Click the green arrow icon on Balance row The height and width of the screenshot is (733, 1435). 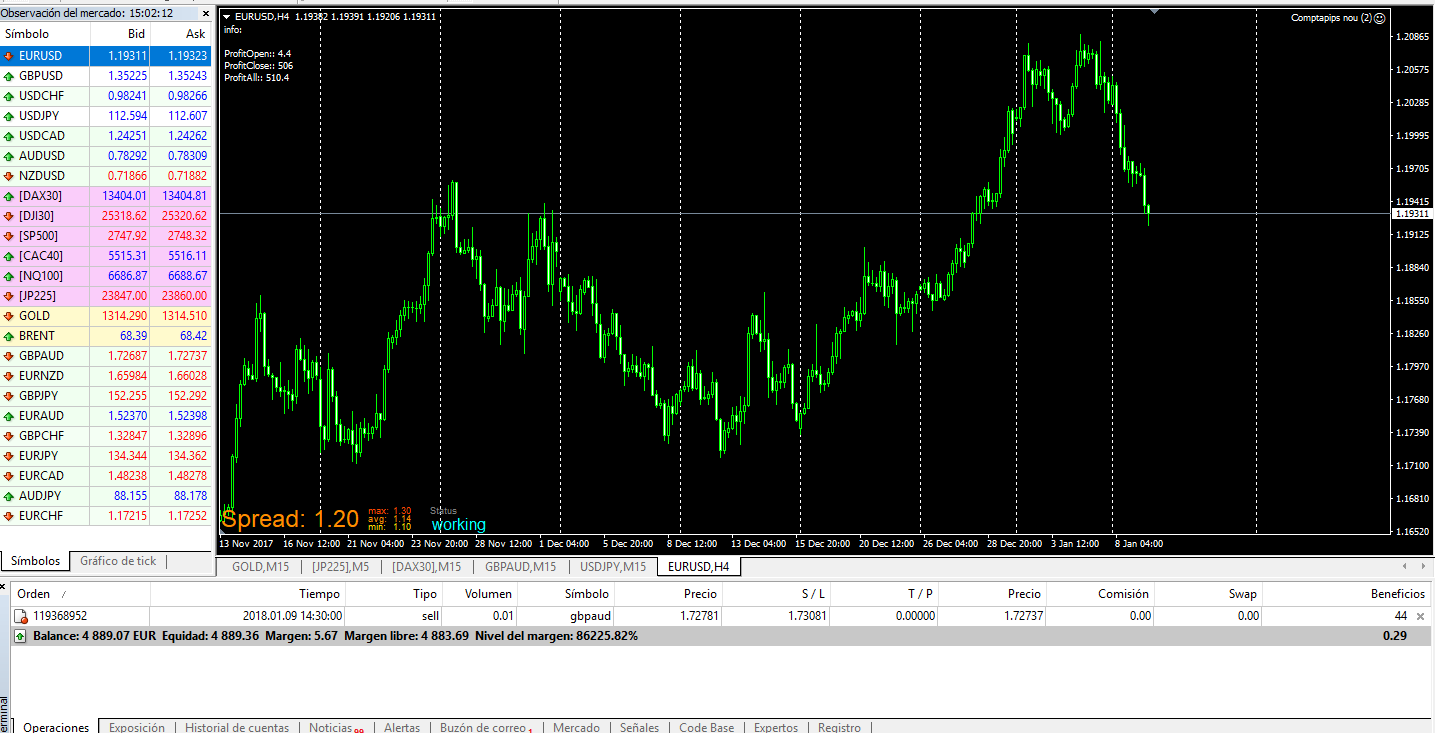point(20,636)
